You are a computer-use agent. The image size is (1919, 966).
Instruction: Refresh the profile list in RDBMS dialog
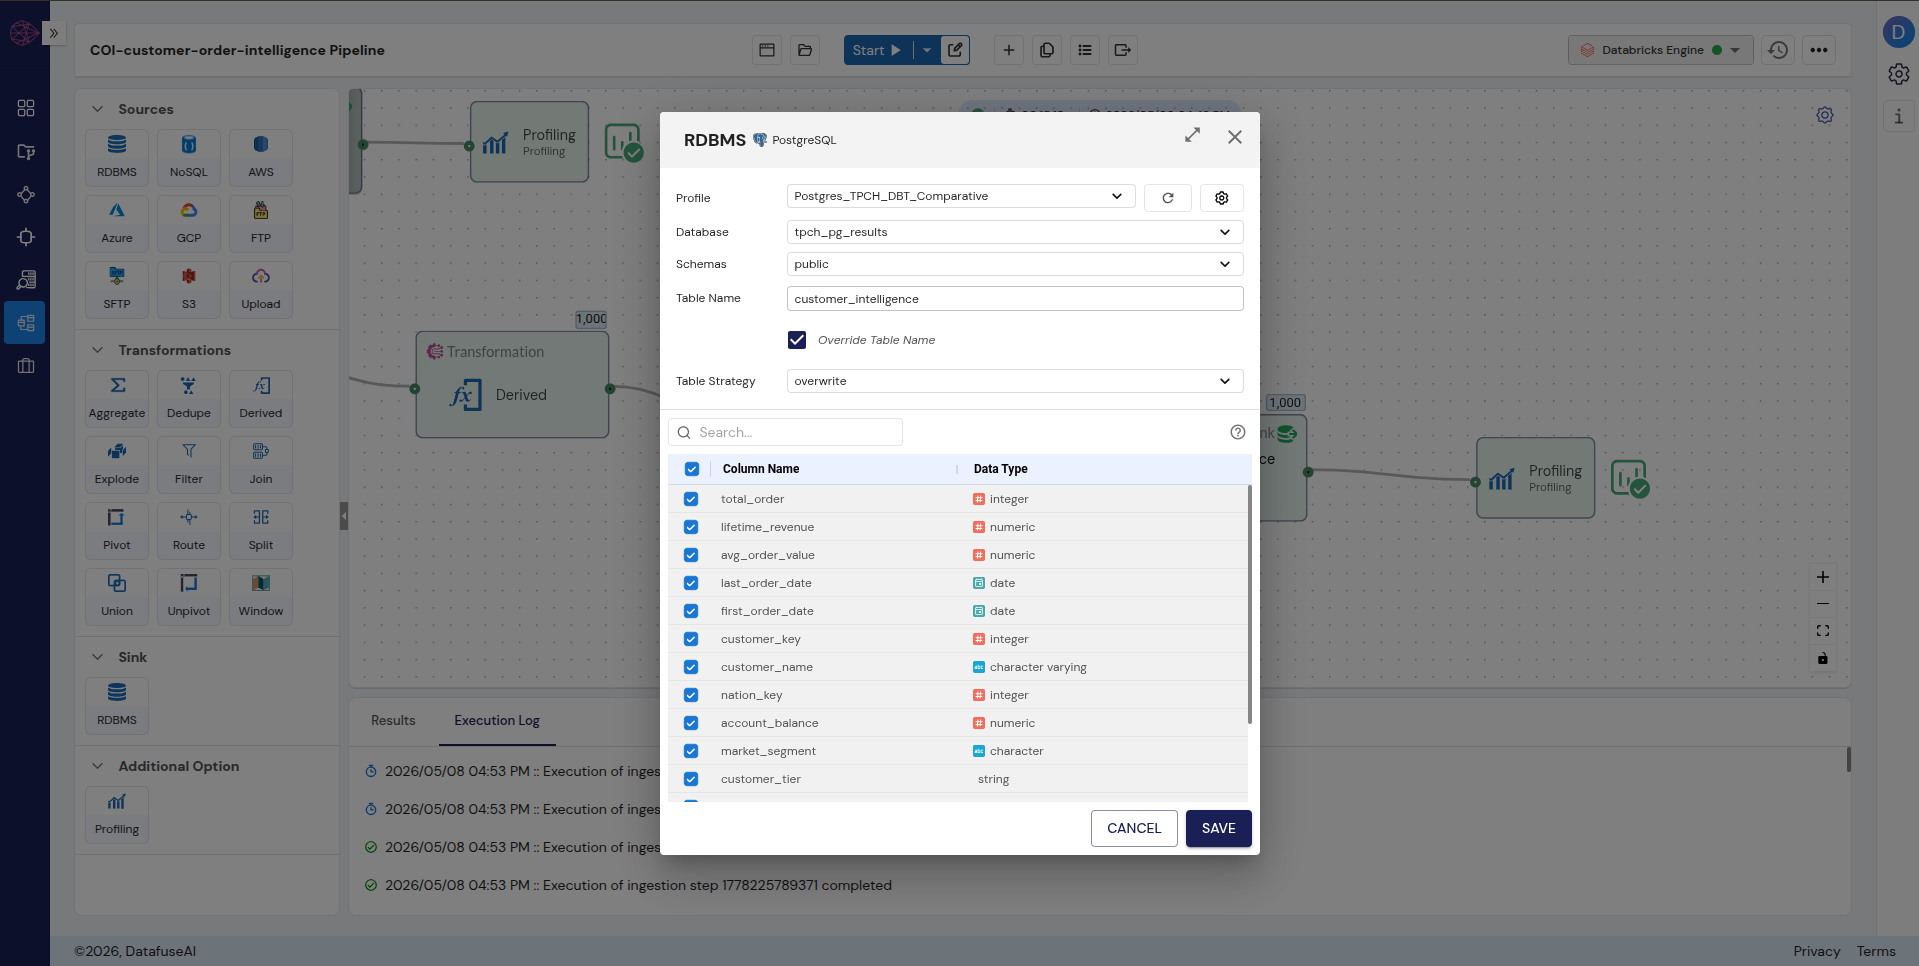(1168, 198)
